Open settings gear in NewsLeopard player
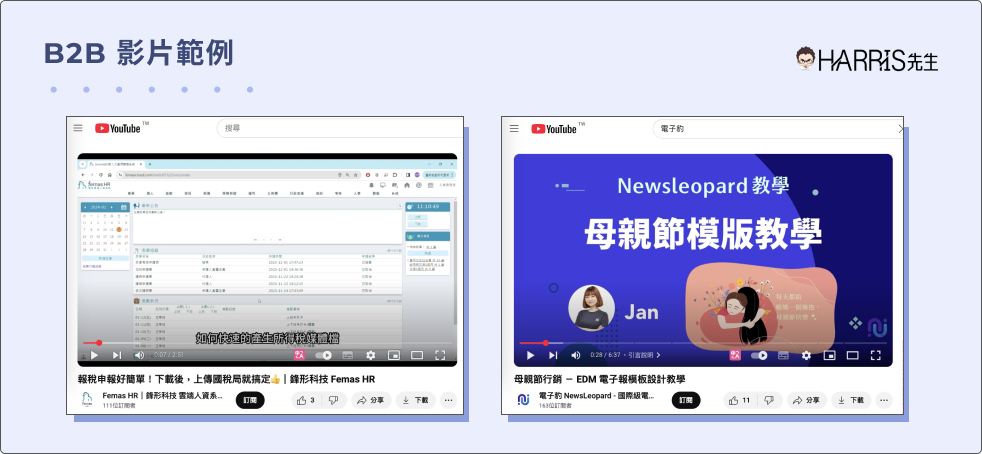This screenshot has height=454, width=982. click(806, 355)
